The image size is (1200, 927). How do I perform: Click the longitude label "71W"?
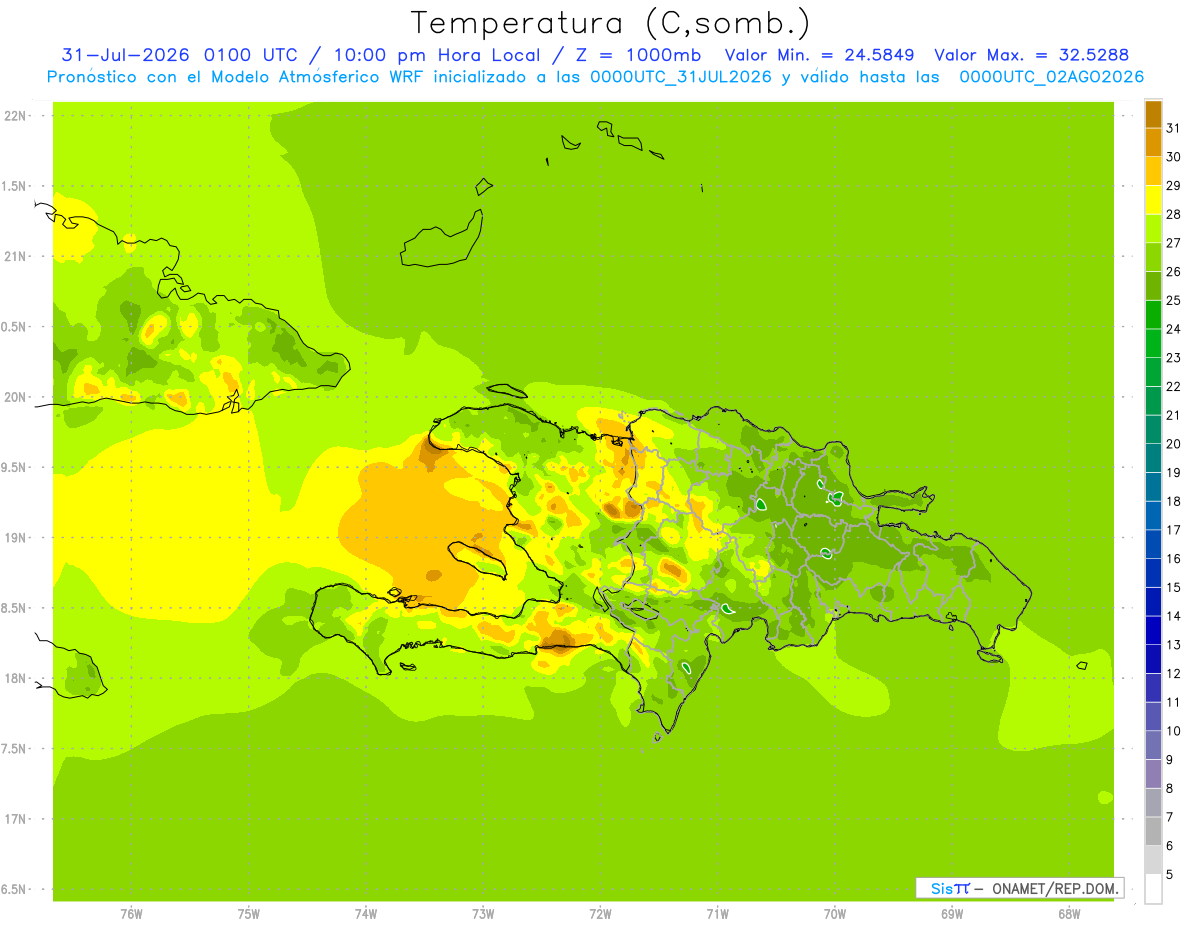(x=717, y=915)
